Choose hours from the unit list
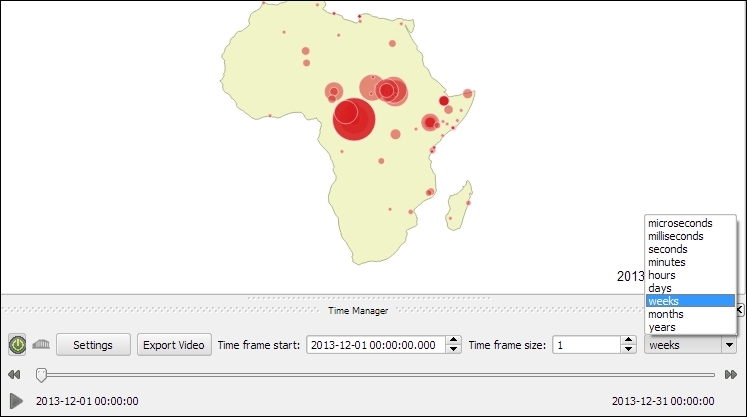Image resolution: width=747 pixels, height=417 pixels. click(x=690, y=275)
